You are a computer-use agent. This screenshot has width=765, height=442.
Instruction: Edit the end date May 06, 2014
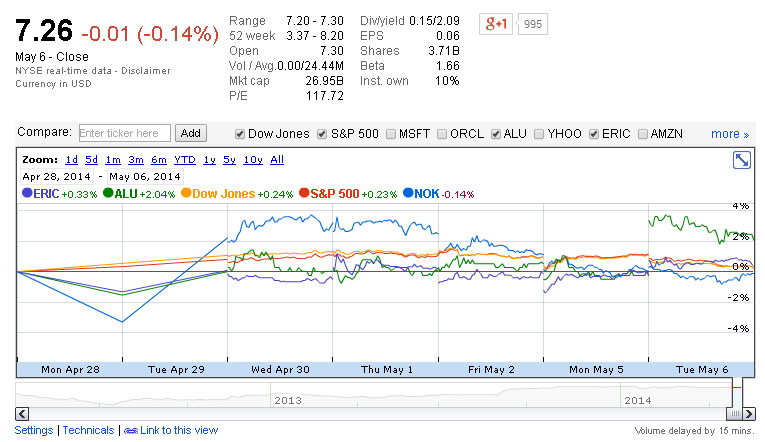145,177
